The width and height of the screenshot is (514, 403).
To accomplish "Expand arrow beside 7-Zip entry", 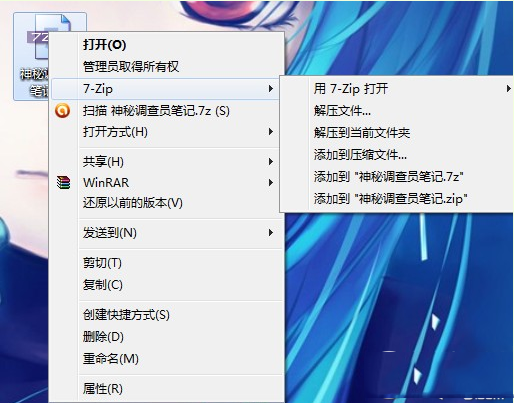I will [x=271, y=89].
